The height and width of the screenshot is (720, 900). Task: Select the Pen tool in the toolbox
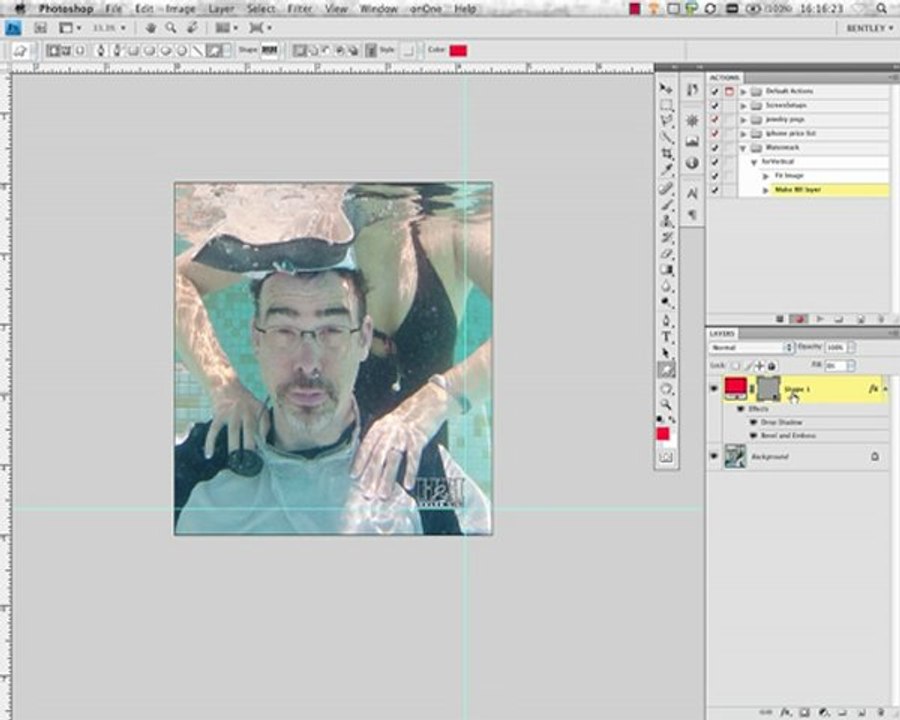coord(666,320)
